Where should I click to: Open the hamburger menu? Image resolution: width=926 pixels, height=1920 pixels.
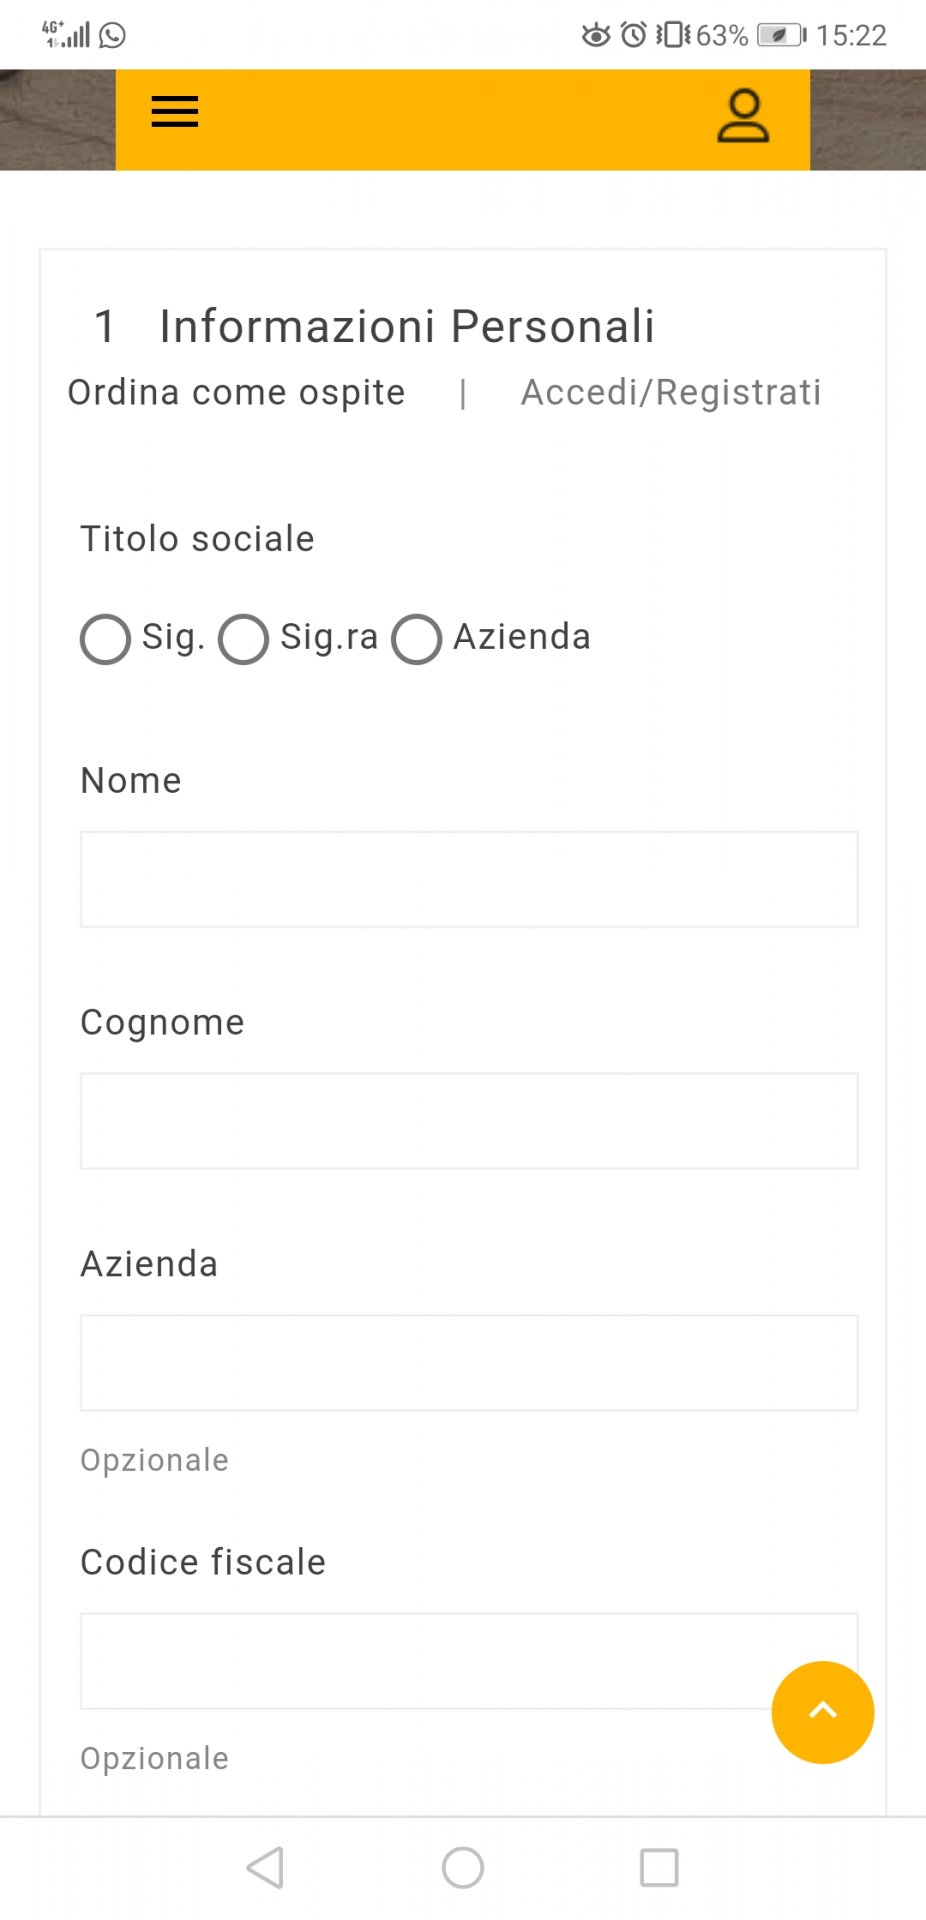(x=175, y=112)
